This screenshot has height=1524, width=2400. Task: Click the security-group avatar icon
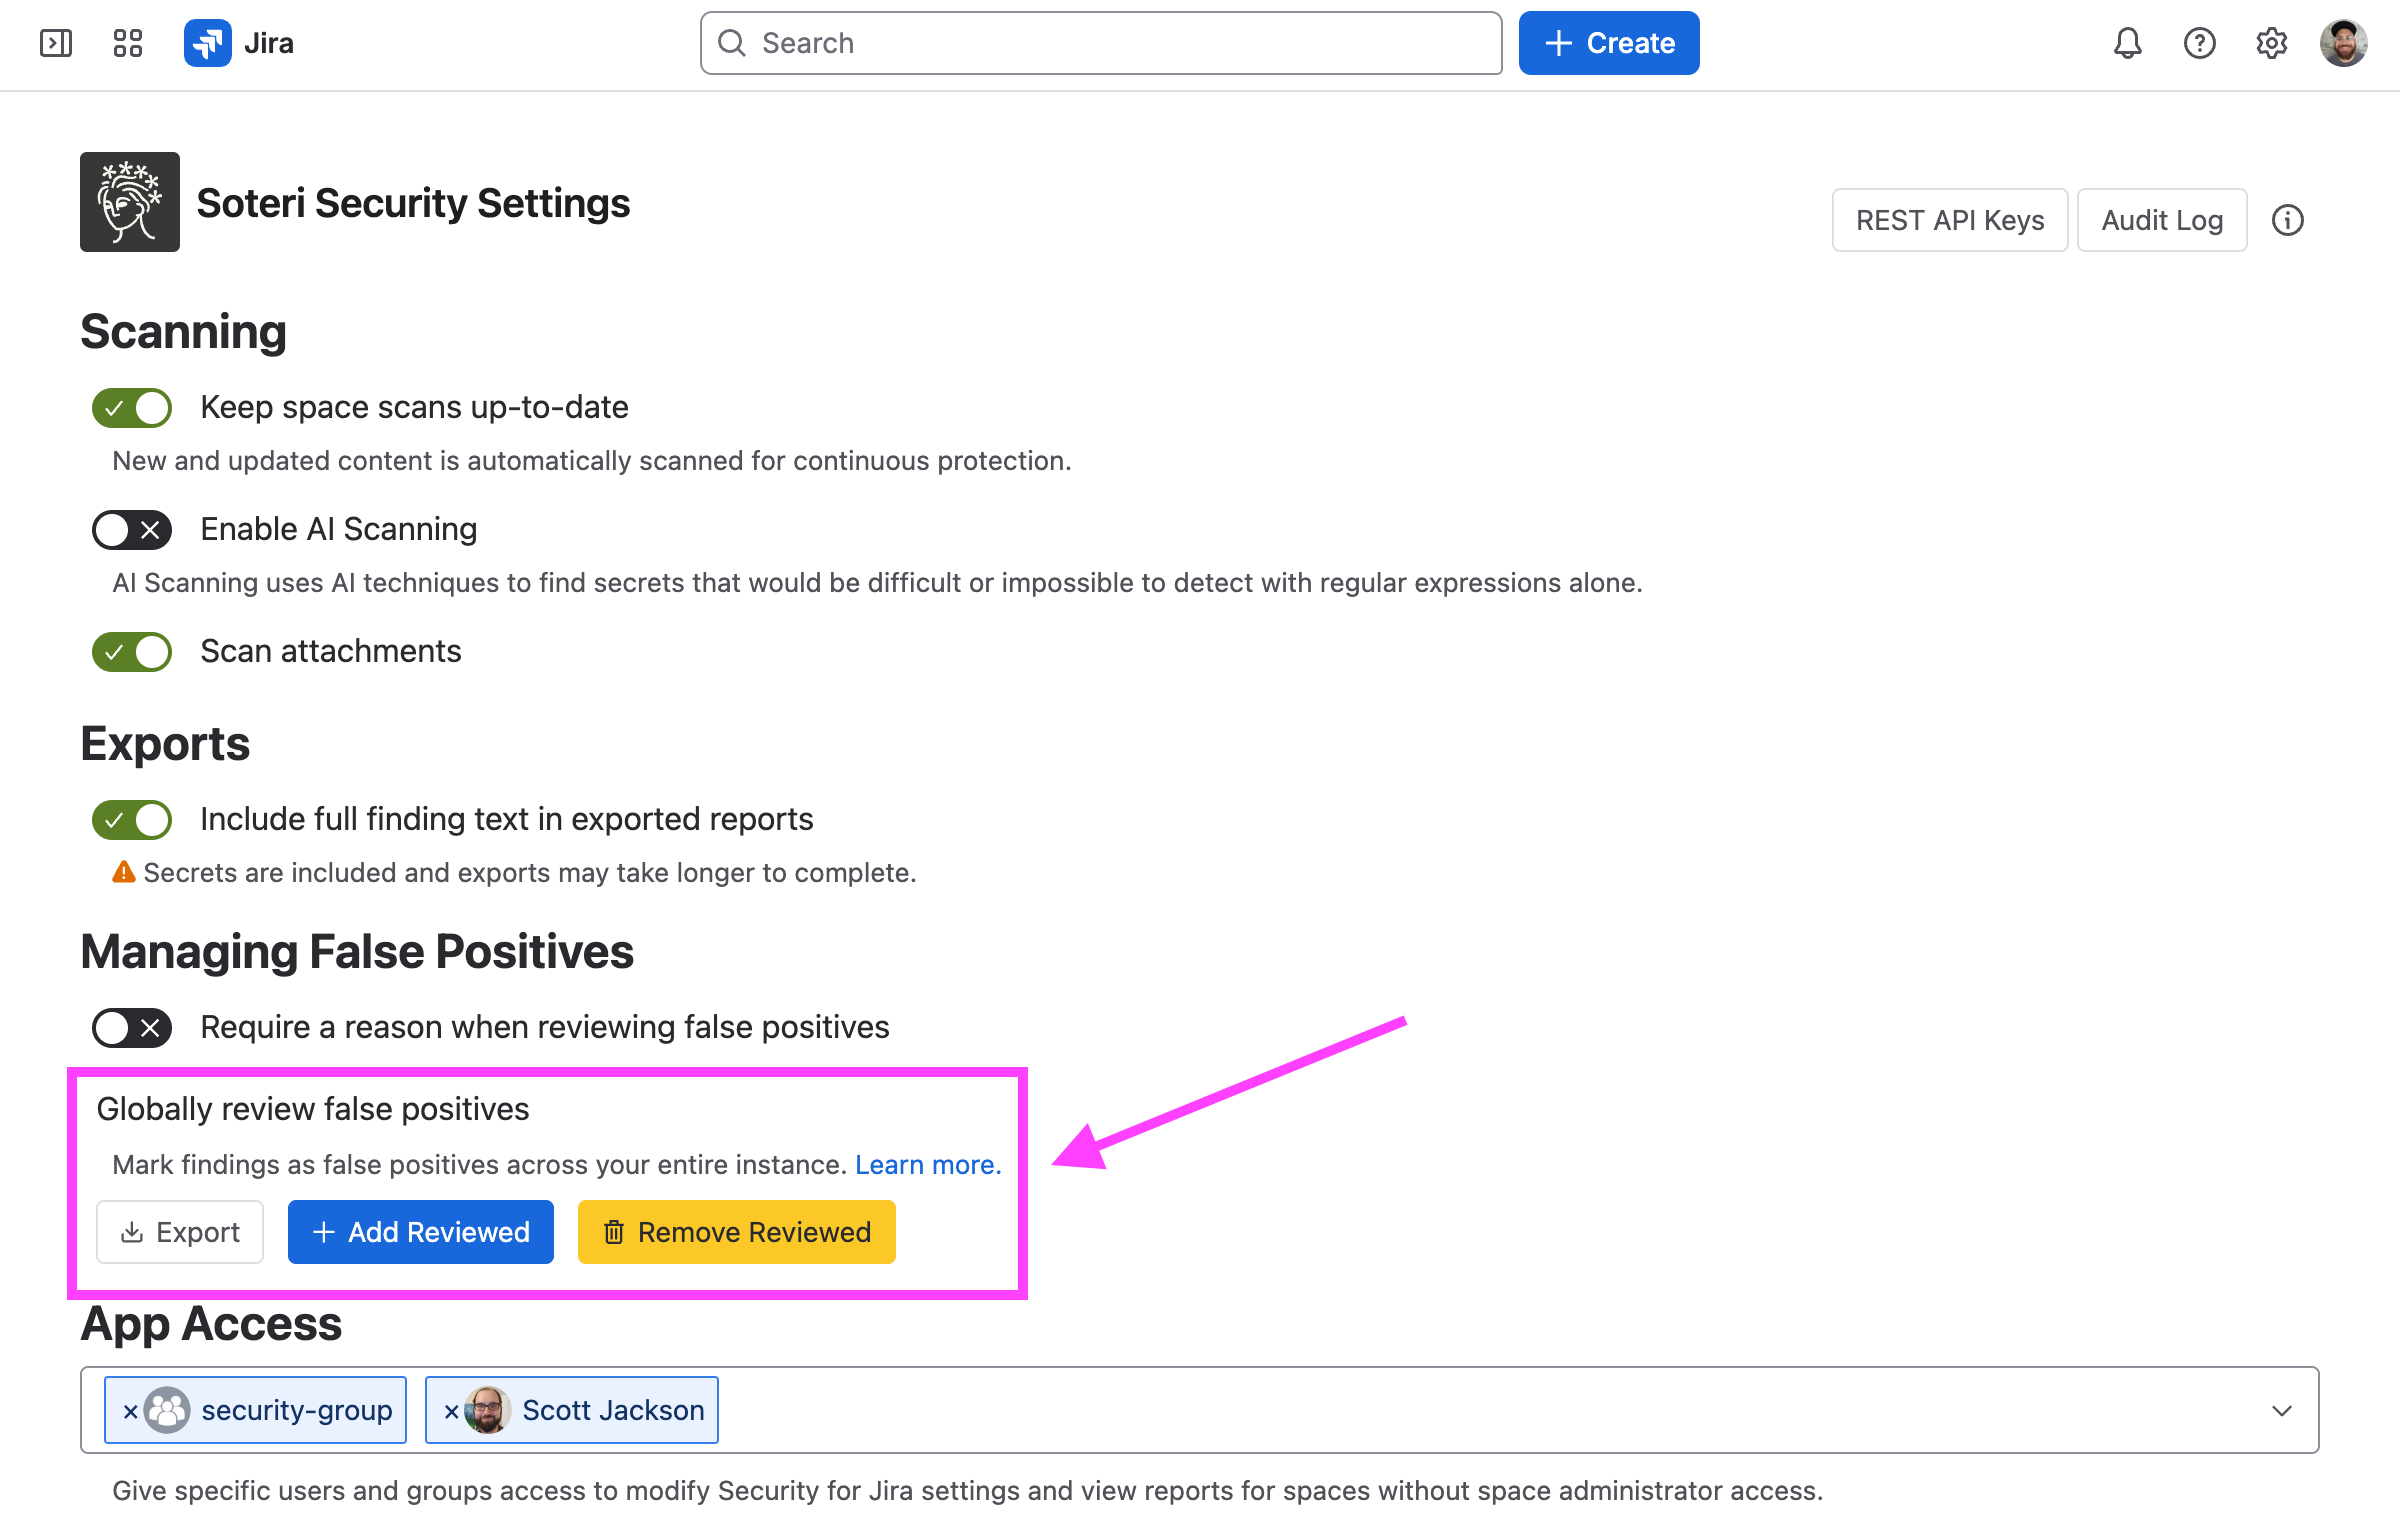[167, 1410]
